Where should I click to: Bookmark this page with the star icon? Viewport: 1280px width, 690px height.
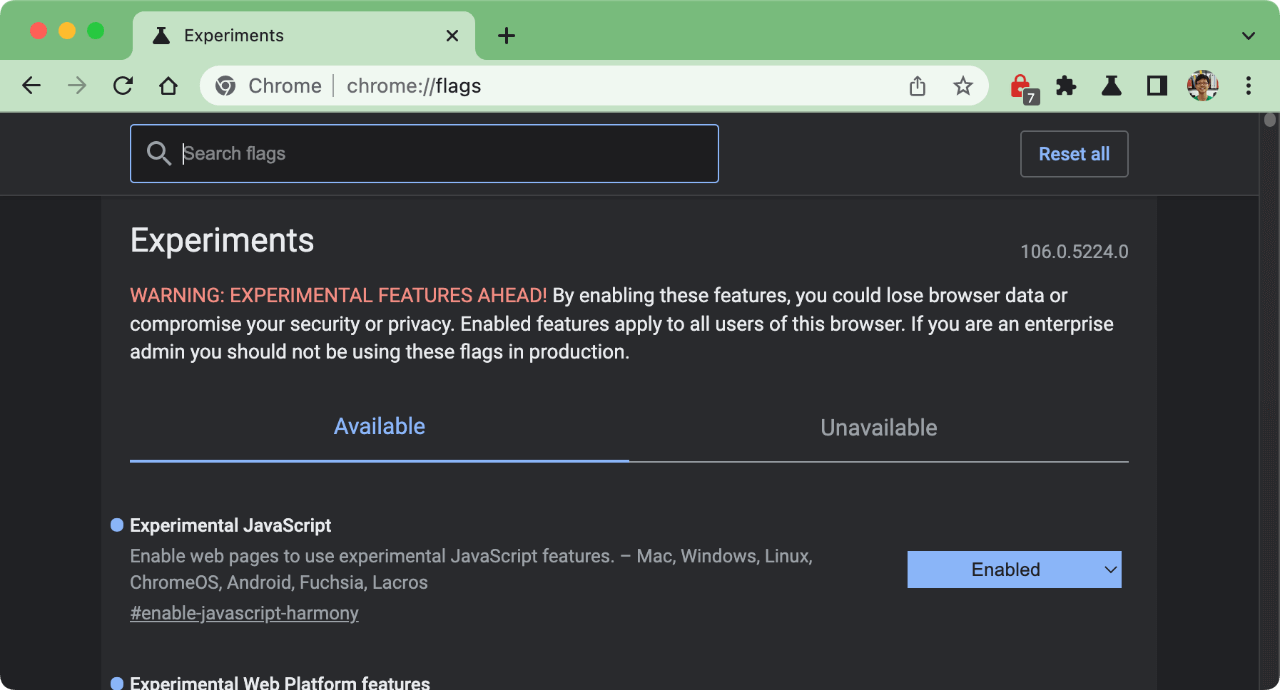click(963, 86)
